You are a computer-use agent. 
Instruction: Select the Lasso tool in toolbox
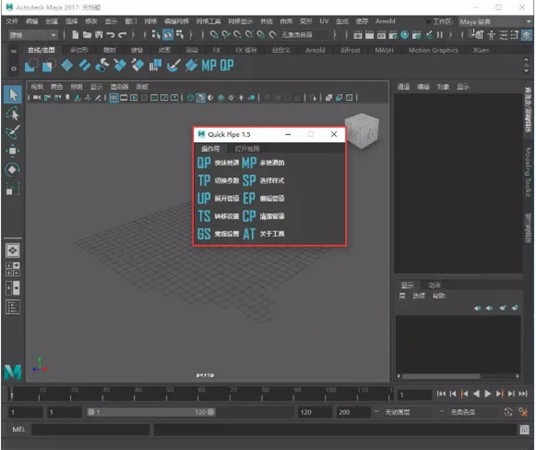tap(13, 114)
